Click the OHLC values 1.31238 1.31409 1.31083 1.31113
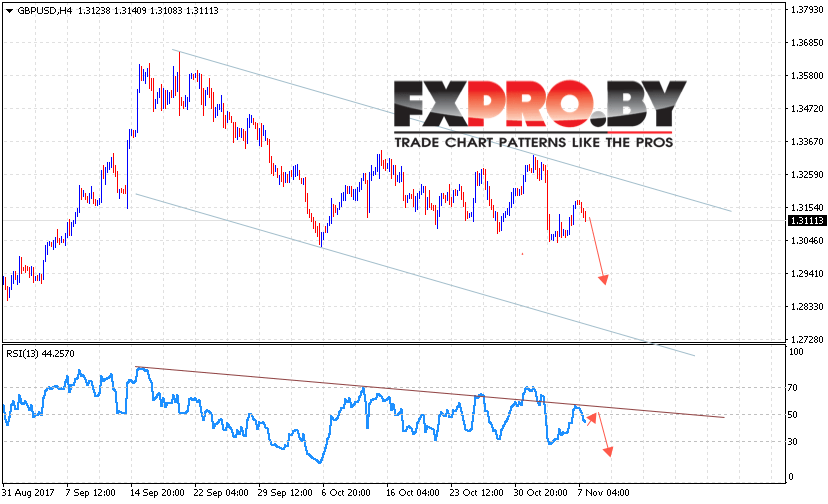828x504 pixels. coord(148,11)
